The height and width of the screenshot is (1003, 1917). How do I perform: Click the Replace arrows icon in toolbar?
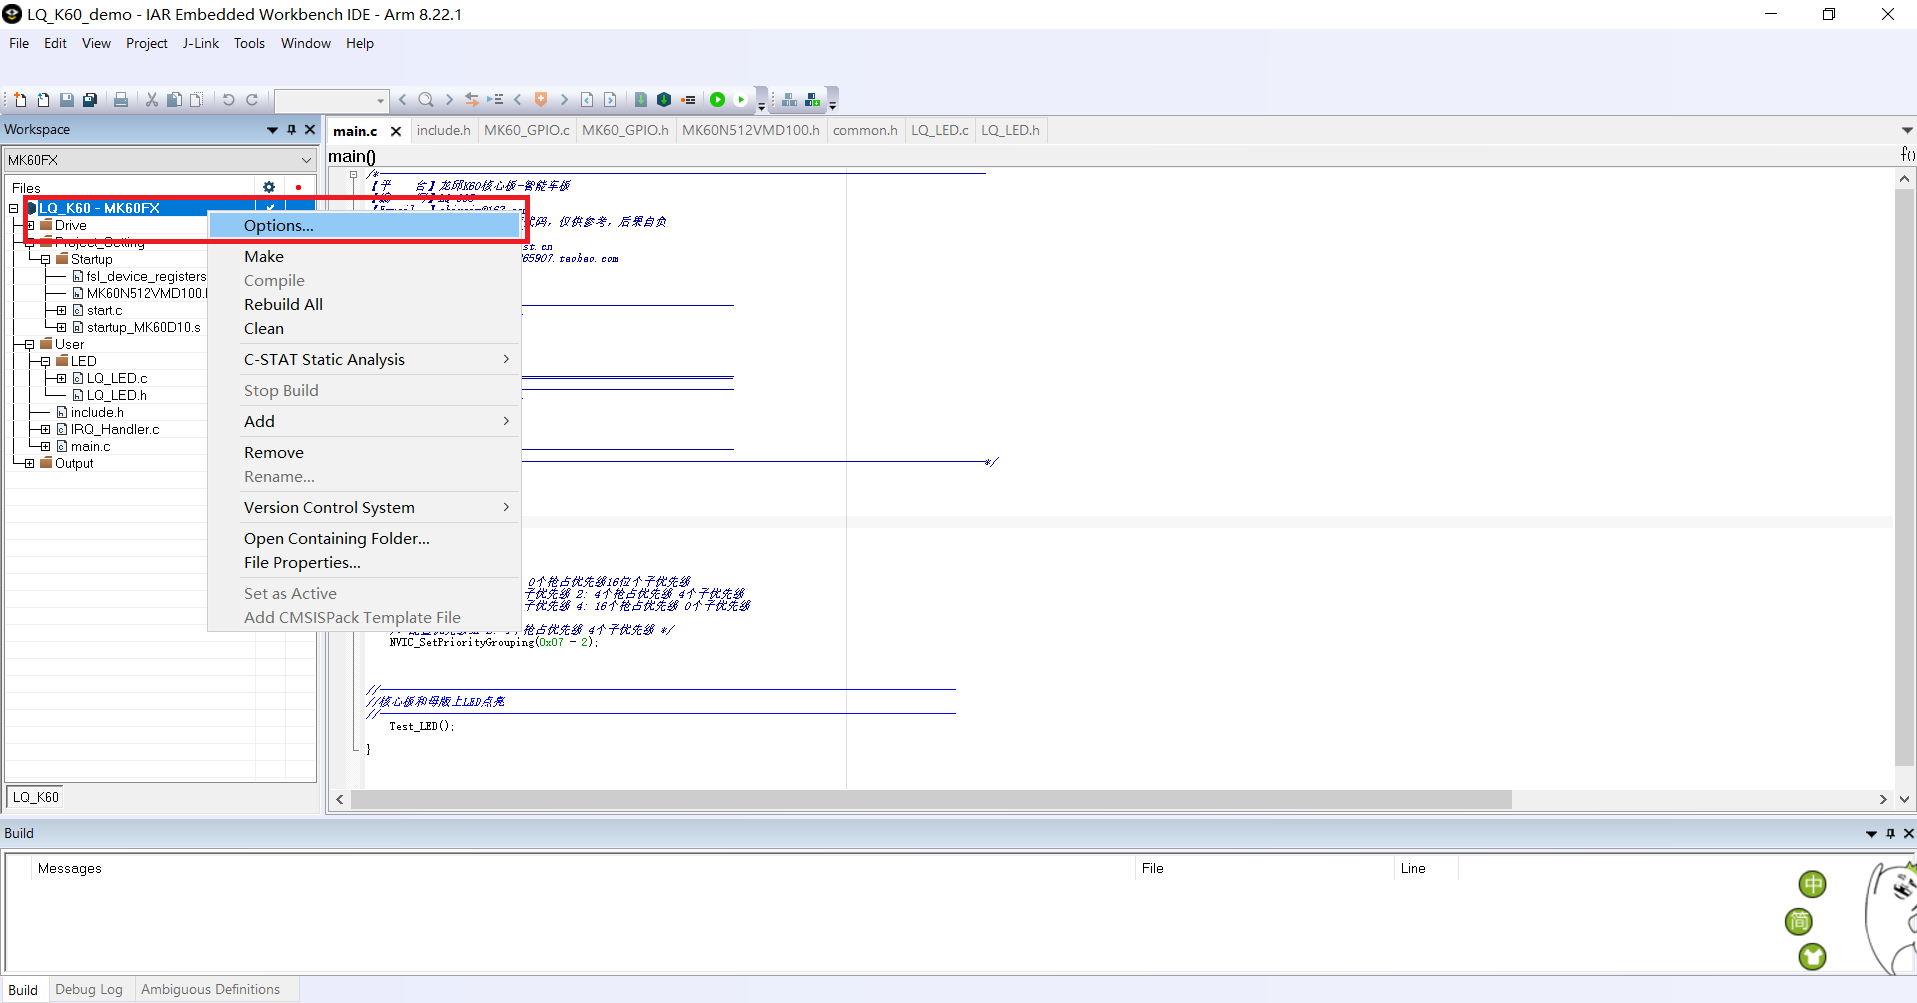pos(472,100)
